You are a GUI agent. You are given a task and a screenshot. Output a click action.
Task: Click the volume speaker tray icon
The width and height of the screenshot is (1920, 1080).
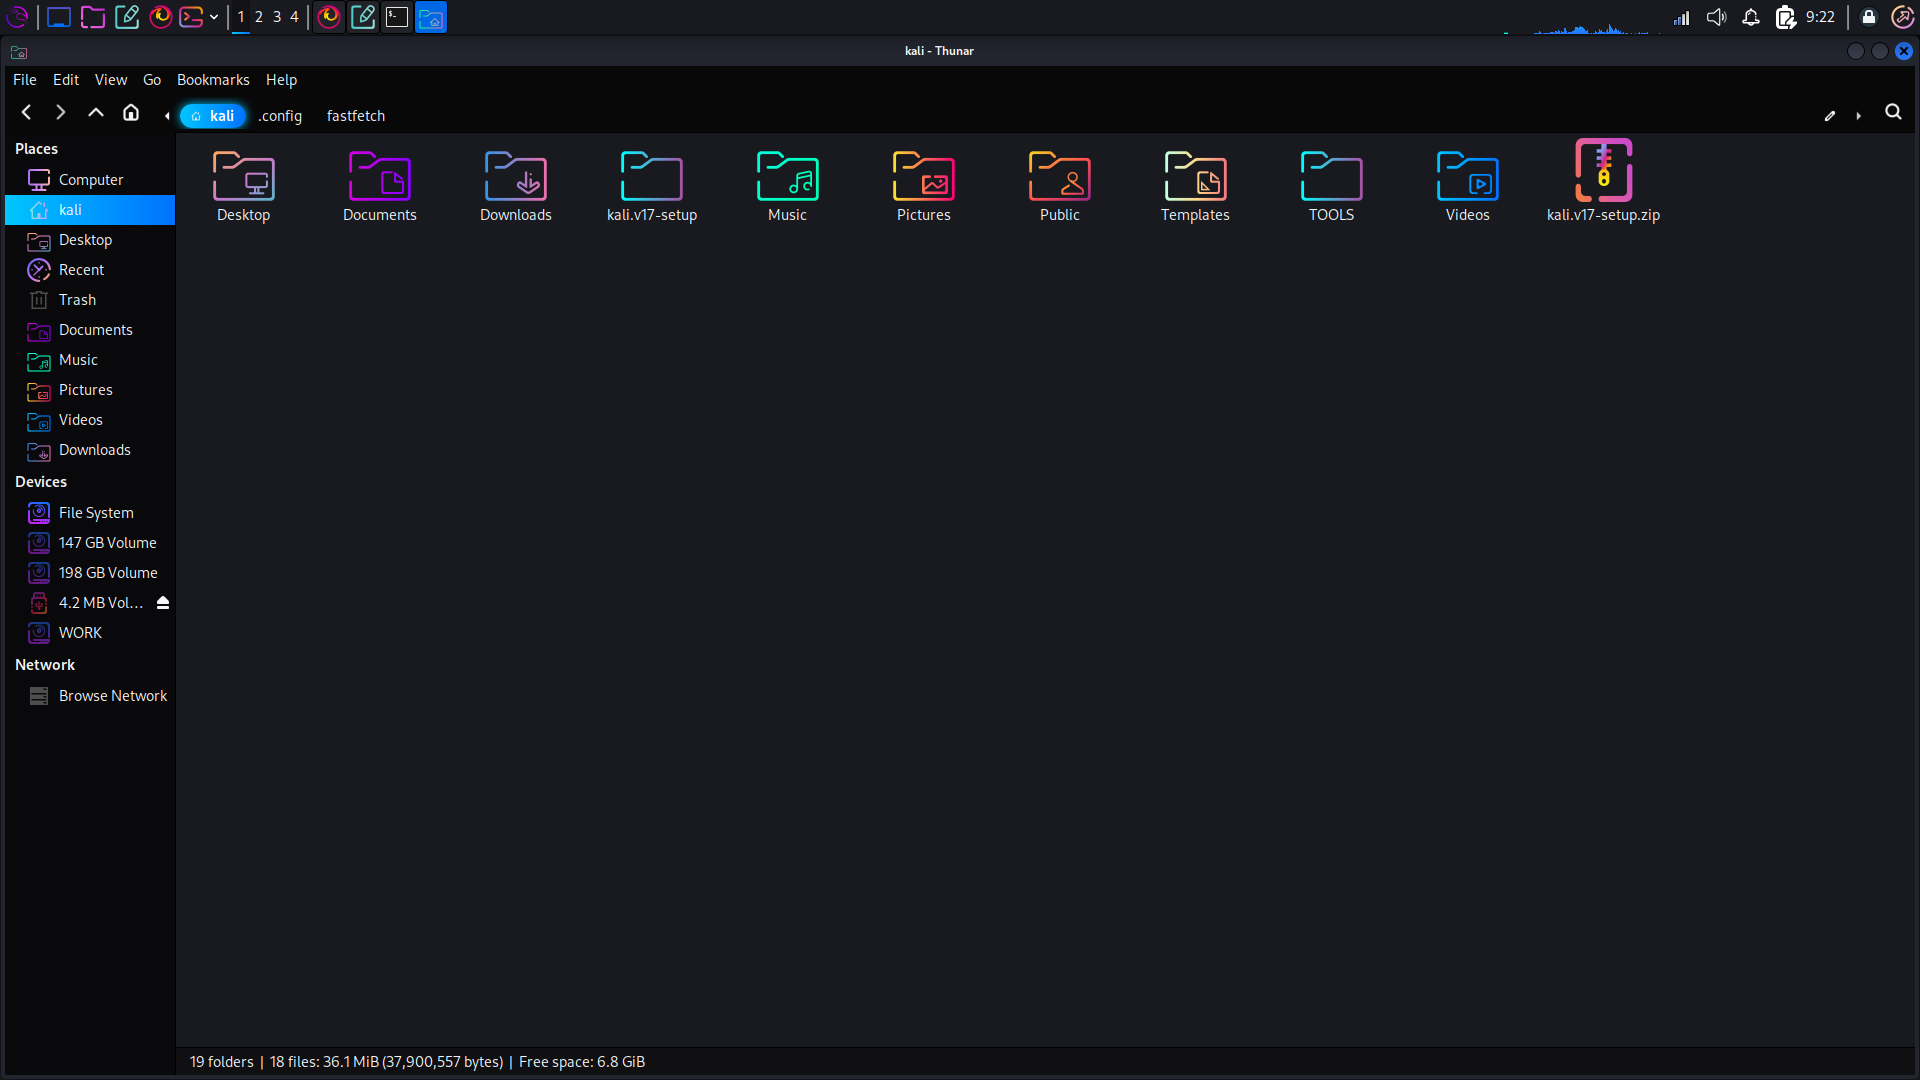click(1716, 17)
